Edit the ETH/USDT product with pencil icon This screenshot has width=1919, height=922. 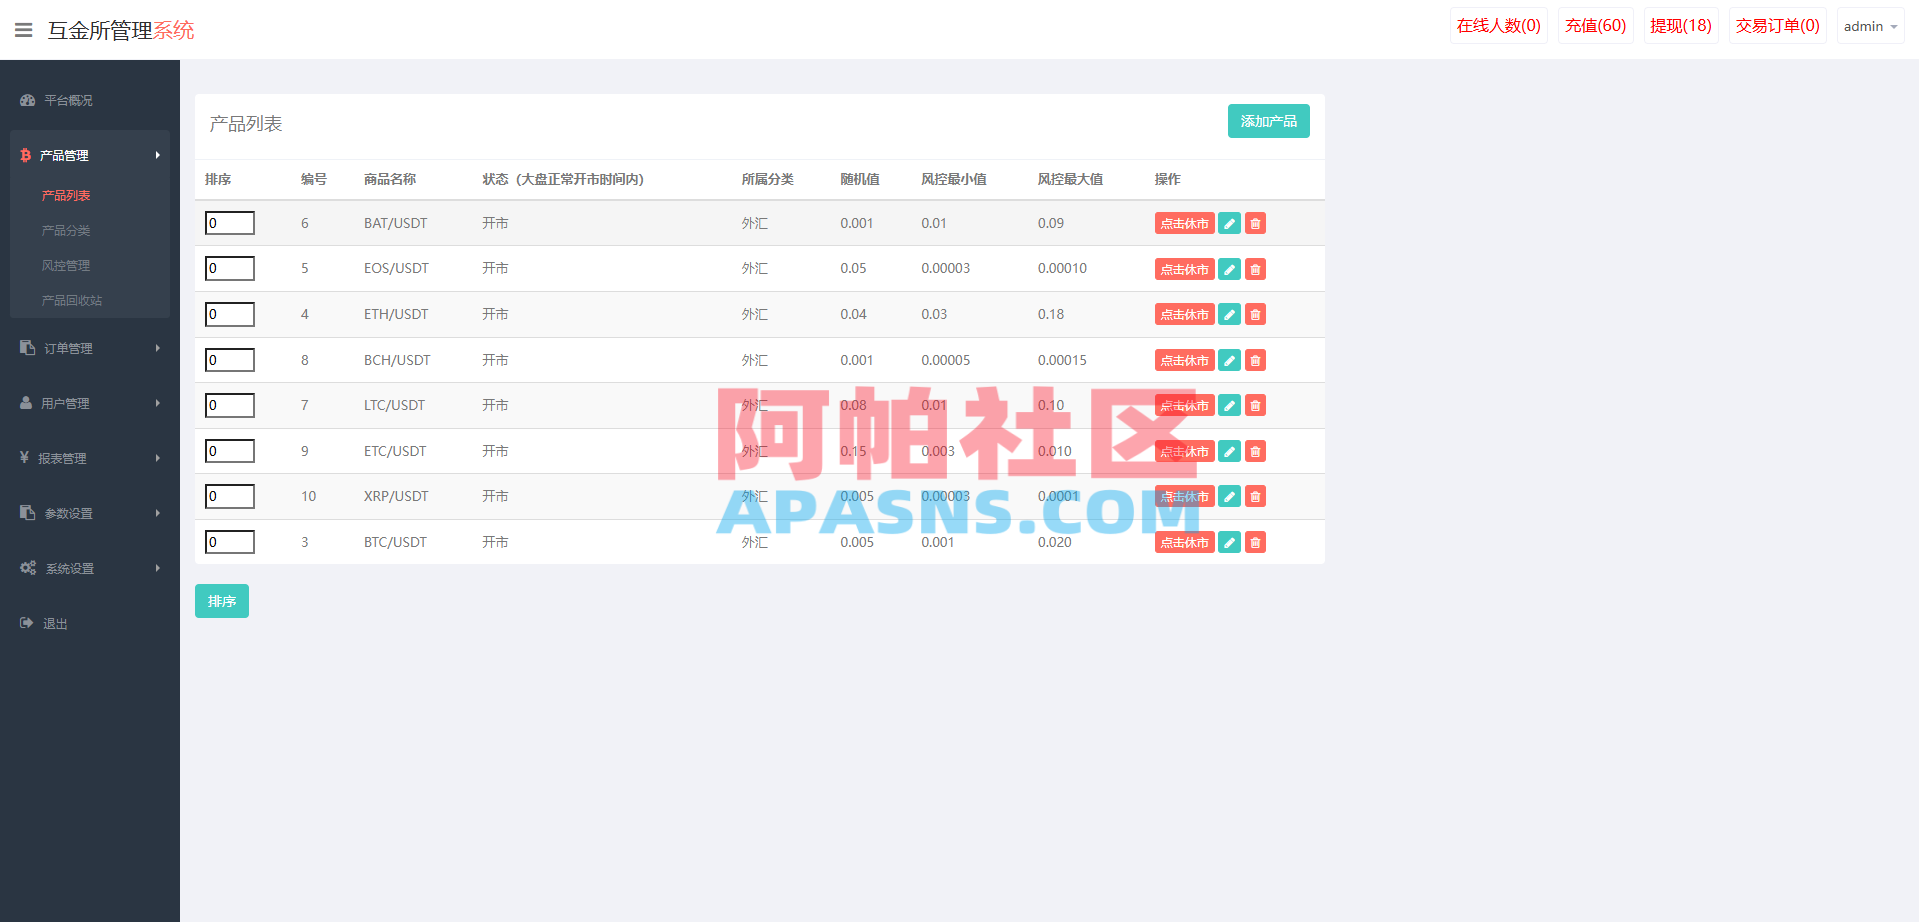1229,314
